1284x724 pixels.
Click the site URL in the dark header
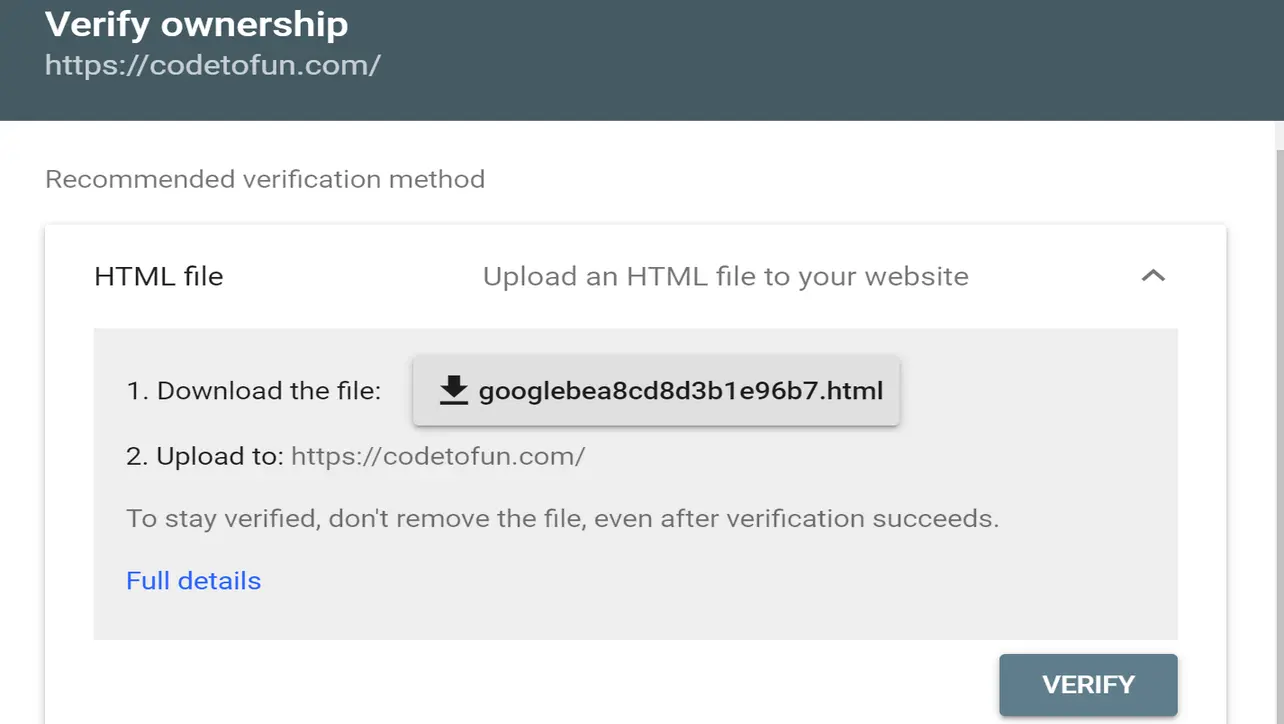point(213,66)
